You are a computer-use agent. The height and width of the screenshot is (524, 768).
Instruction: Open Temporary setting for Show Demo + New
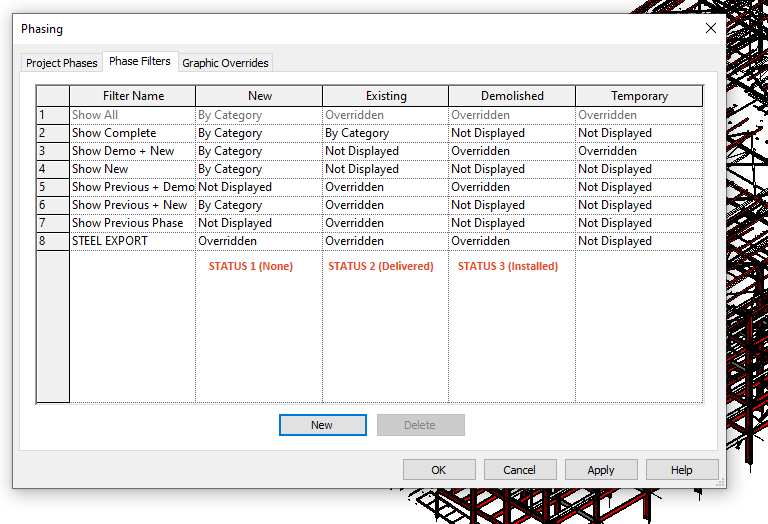point(639,151)
